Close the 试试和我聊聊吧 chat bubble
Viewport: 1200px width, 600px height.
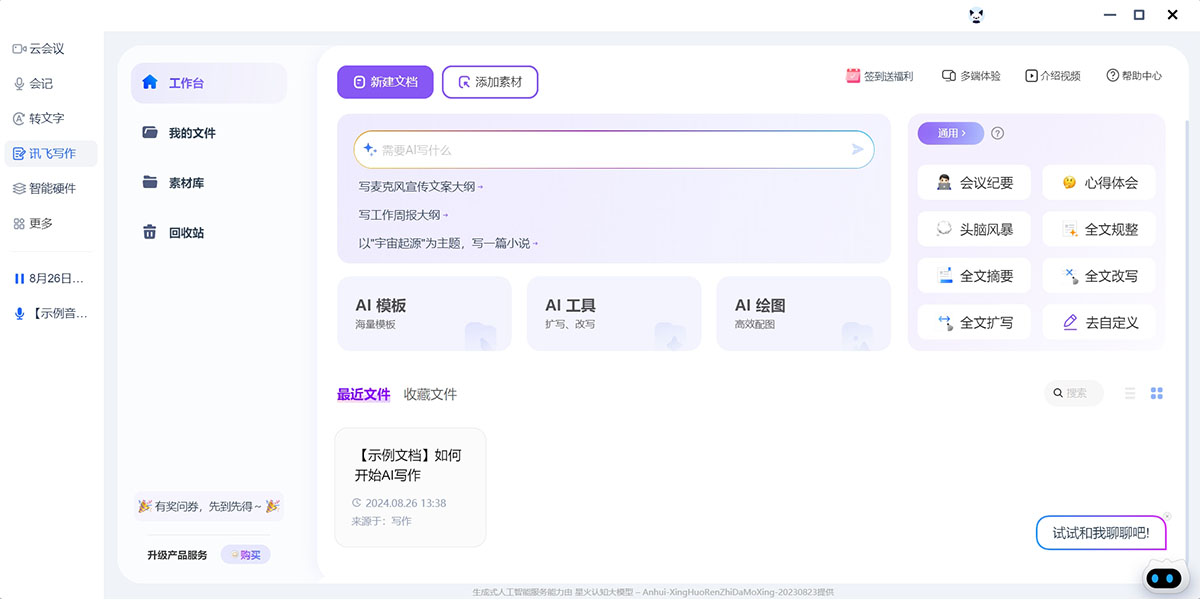coord(1167,516)
